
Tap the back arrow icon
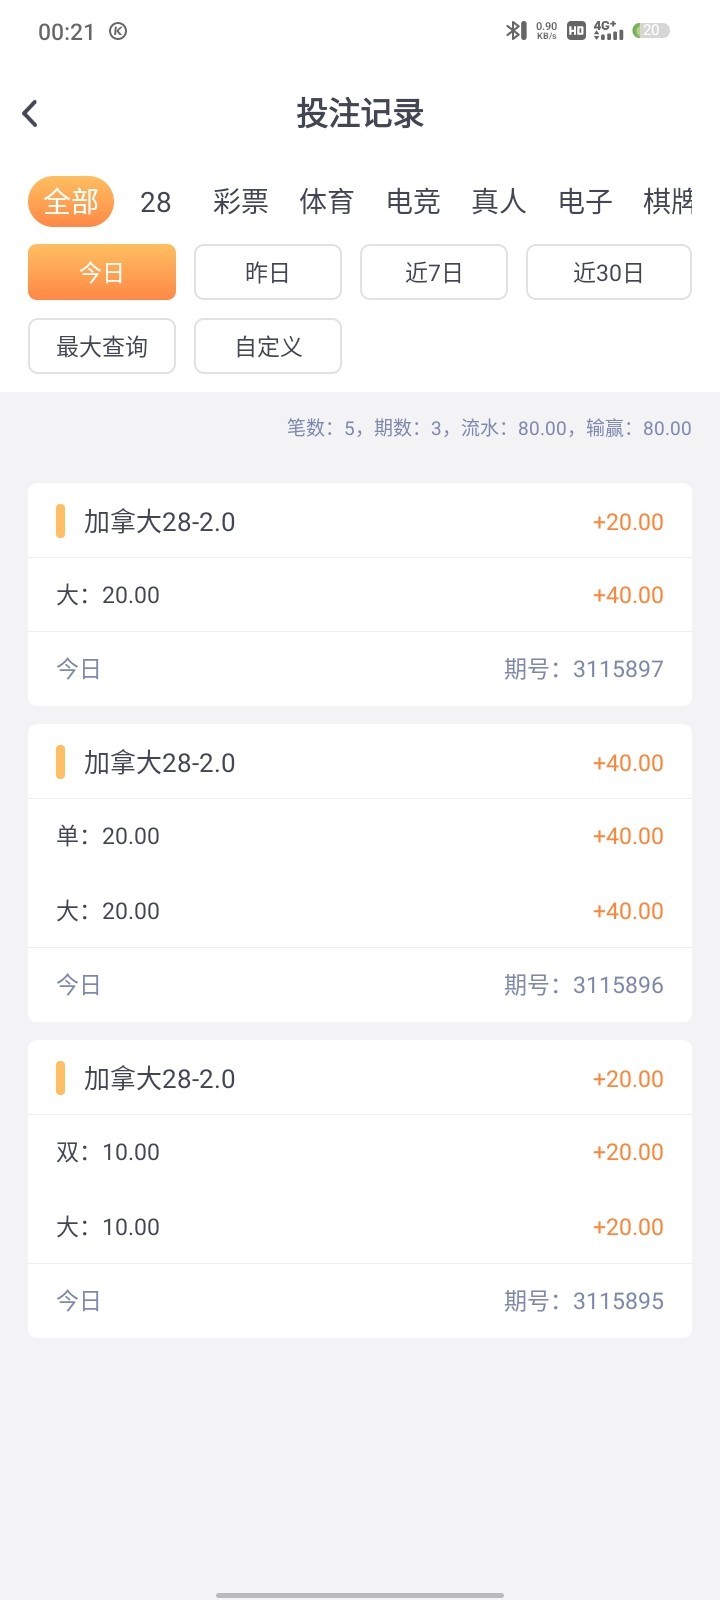tap(30, 114)
